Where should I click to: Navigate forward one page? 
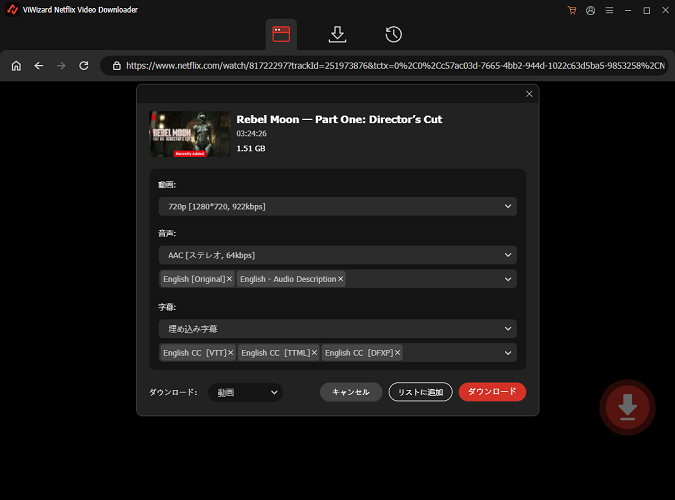pyautogui.click(x=61, y=65)
